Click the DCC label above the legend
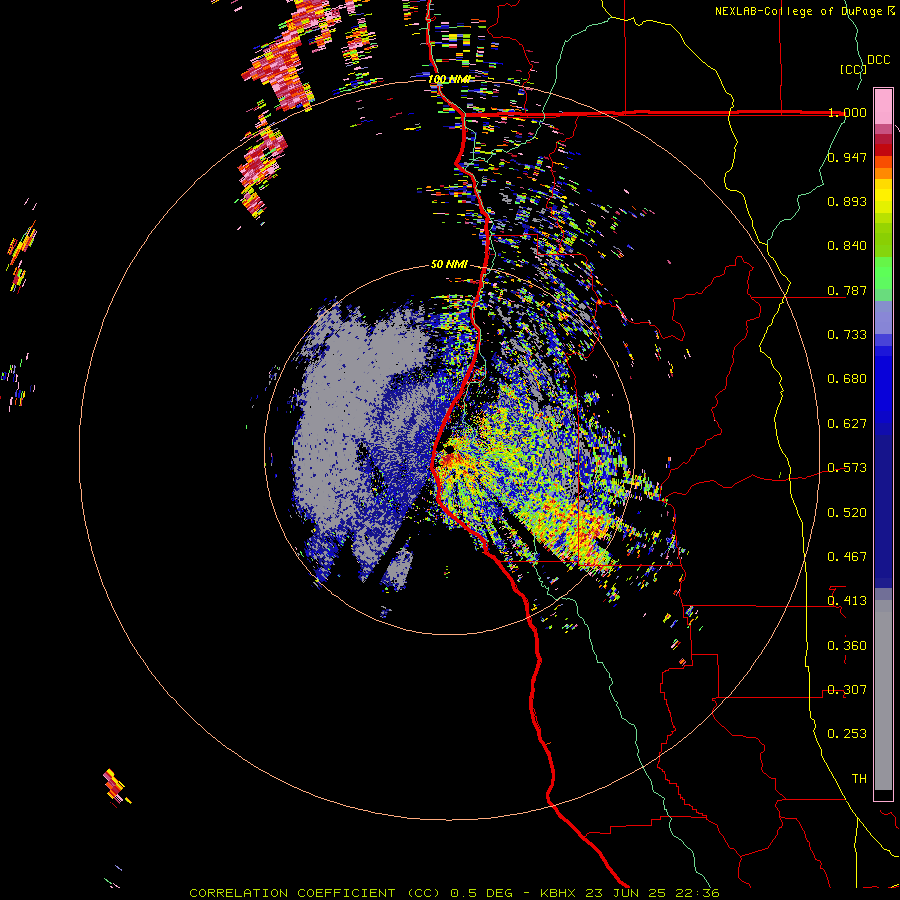 878,60
